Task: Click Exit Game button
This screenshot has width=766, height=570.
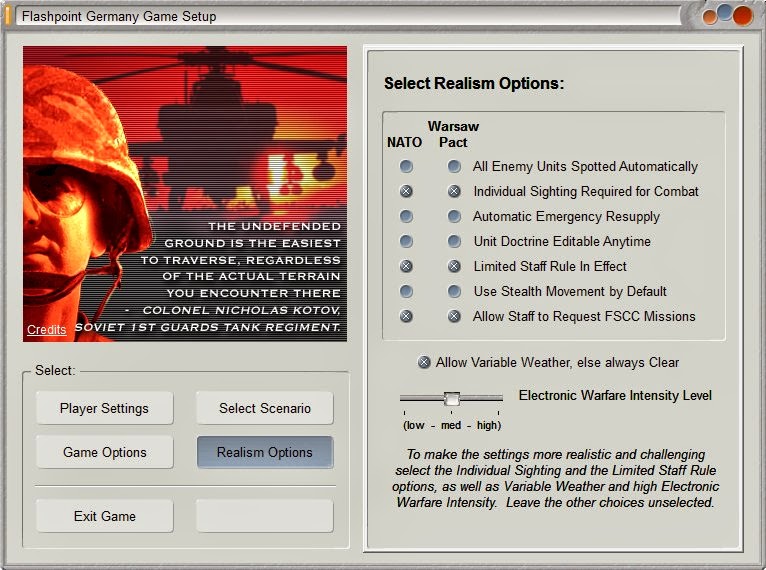Action: (x=104, y=516)
